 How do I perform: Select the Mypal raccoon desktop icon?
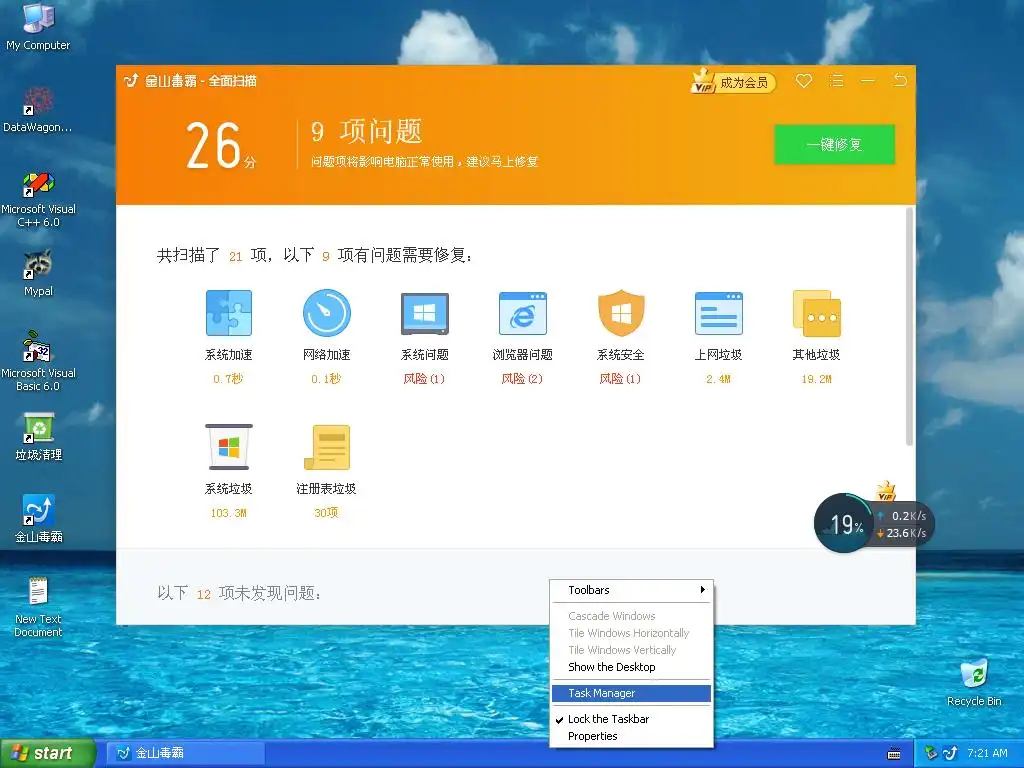tap(38, 273)
